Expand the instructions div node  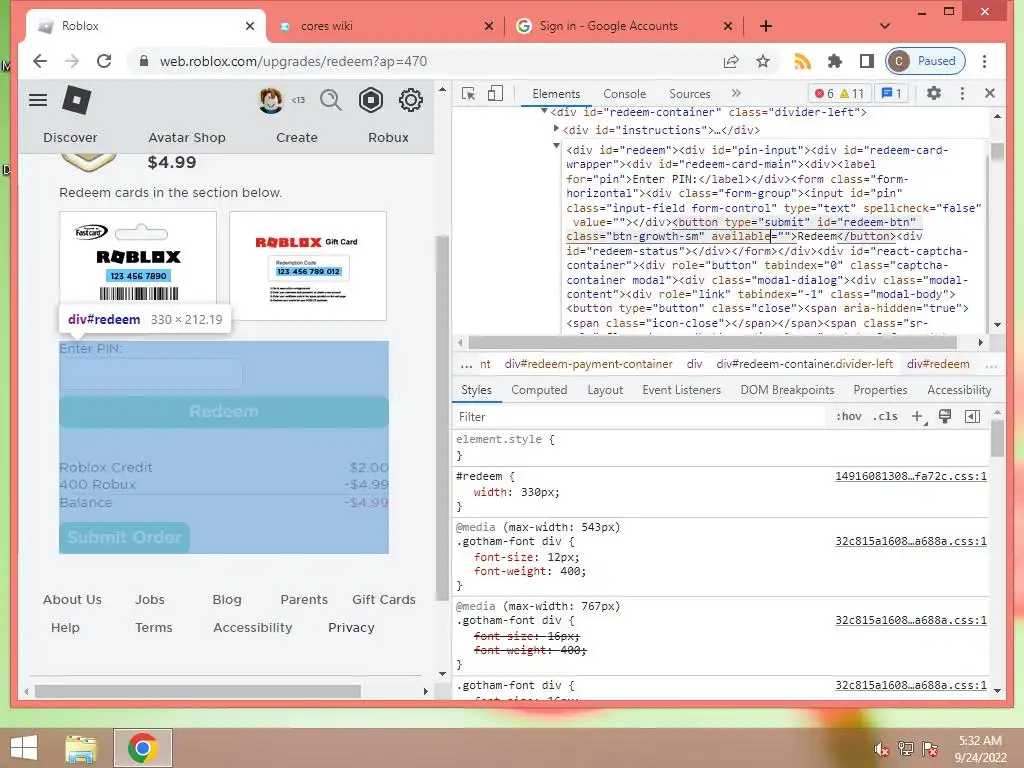coord(556,129)
